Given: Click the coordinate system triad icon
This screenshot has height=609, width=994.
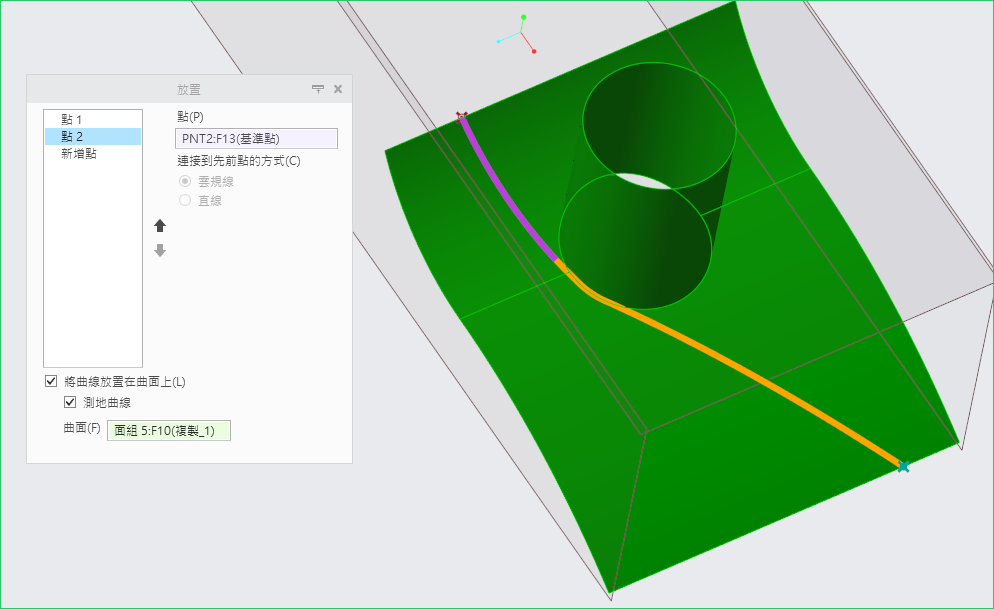Looking at the screenshot, I should (x=521, y=35).
